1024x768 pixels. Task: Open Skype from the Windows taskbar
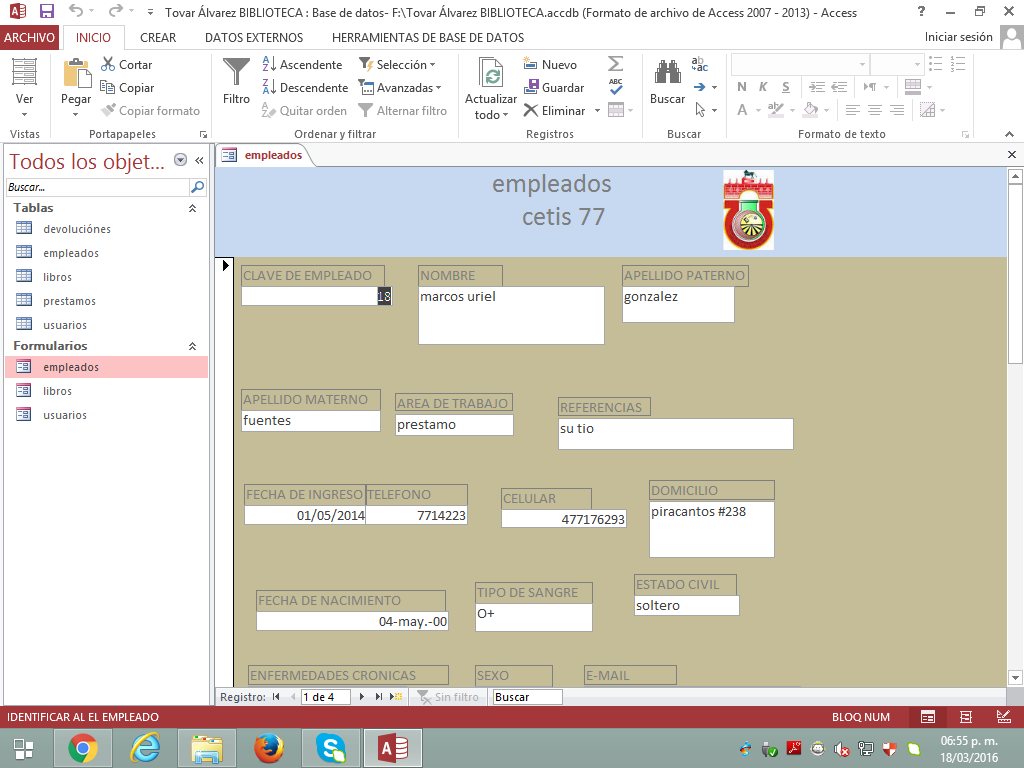click(x=331, y=747)
